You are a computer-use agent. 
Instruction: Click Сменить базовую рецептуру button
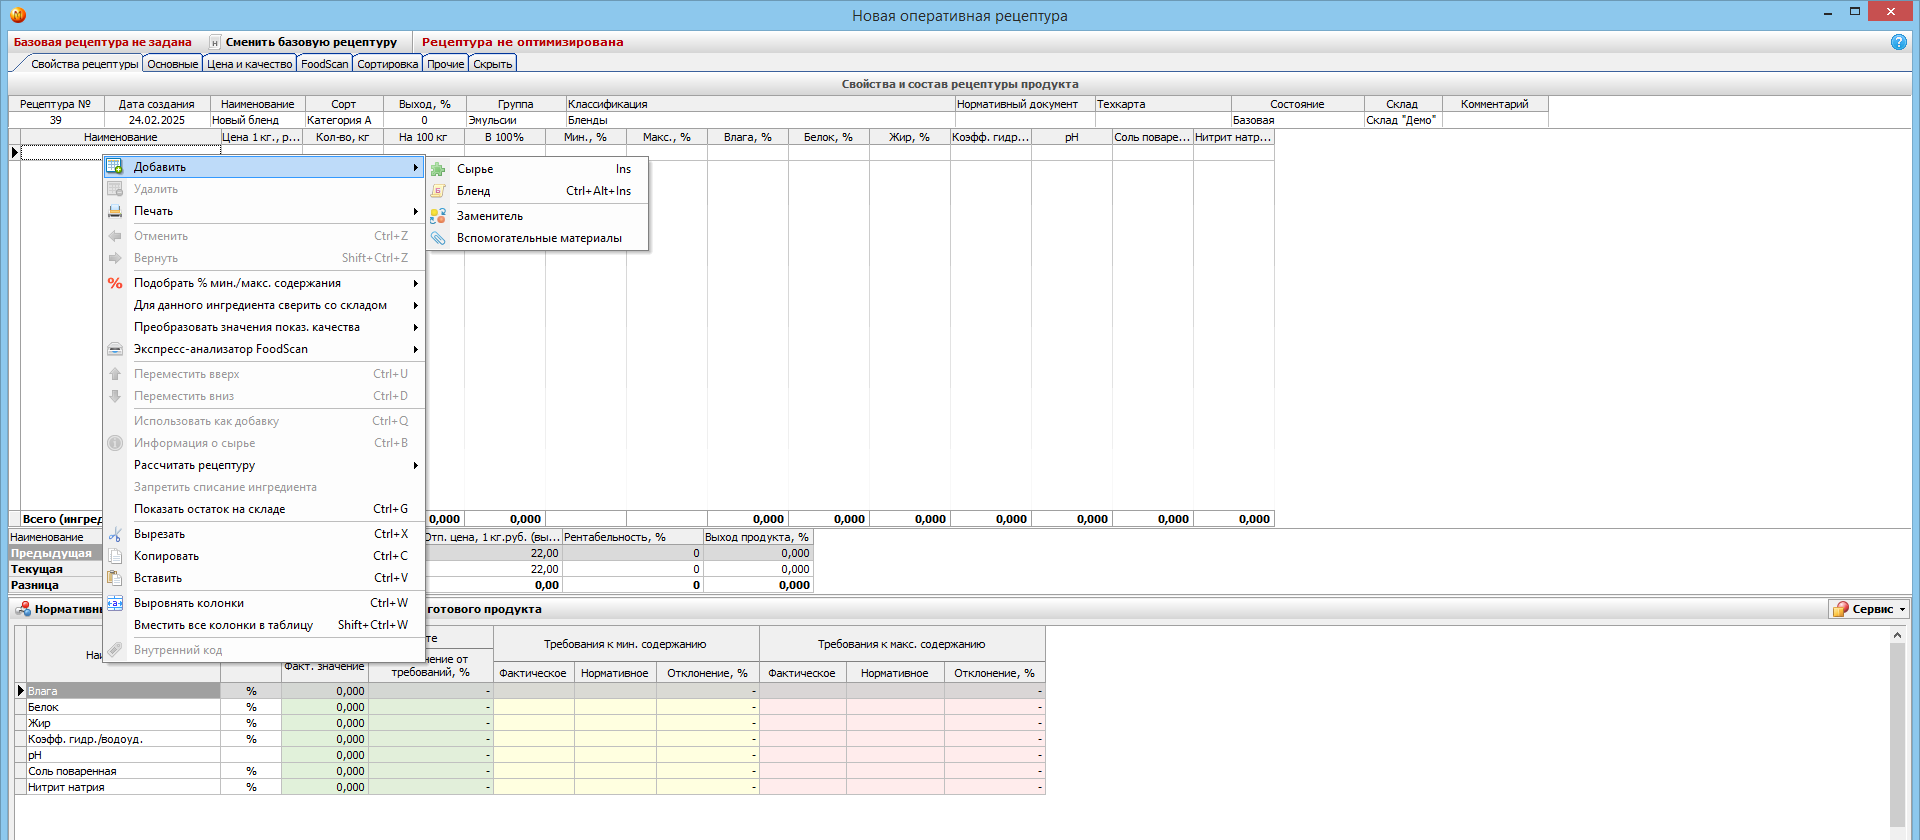[x=310, y=42]
